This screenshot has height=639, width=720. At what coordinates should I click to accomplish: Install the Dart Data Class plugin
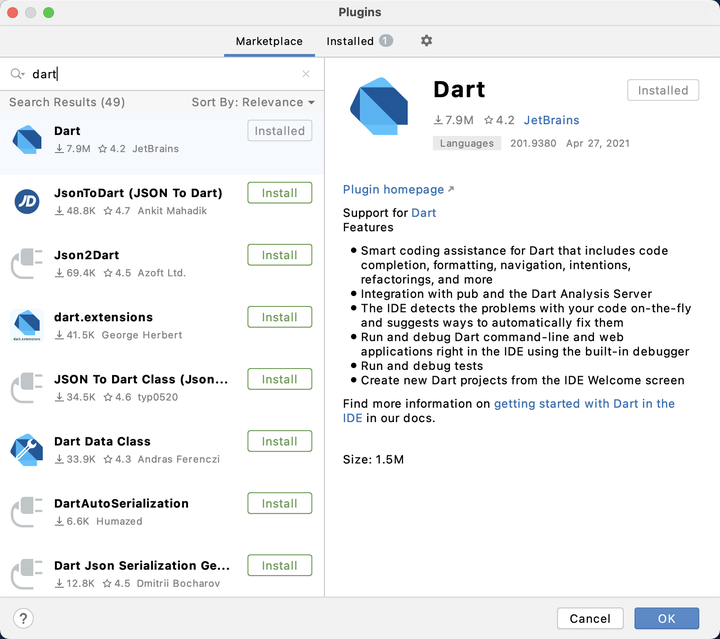click(280, 441)
